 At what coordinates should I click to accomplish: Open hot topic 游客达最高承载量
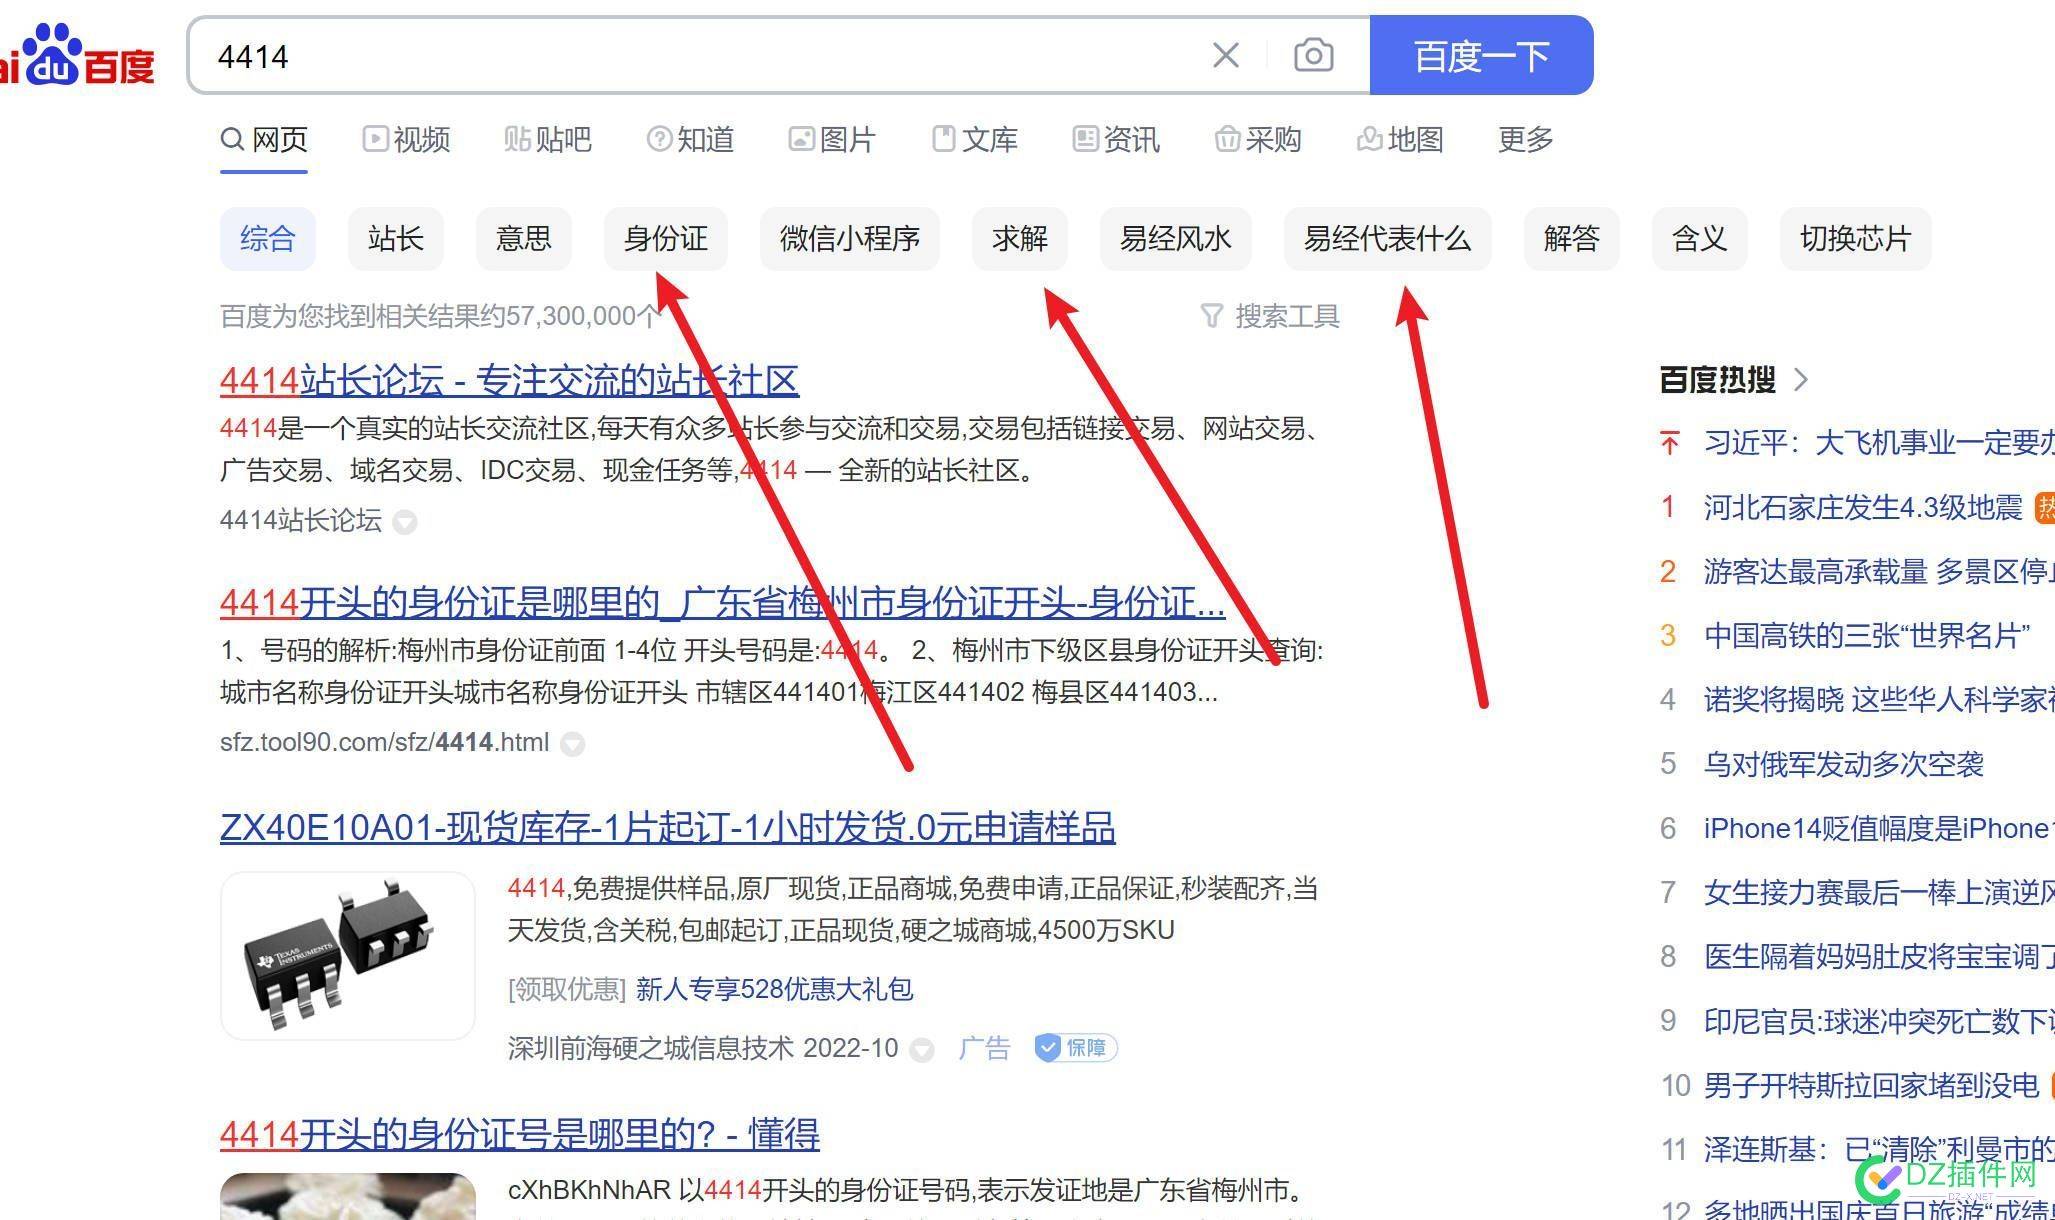point(1879,572)
